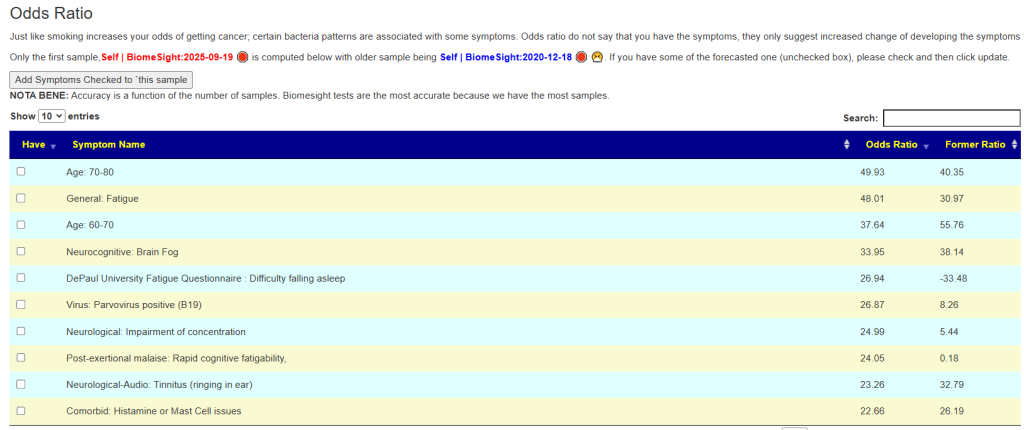Tick the Neurocognitive: Brain Fog checkbox
1024x430 pixels.
[21, 251]
